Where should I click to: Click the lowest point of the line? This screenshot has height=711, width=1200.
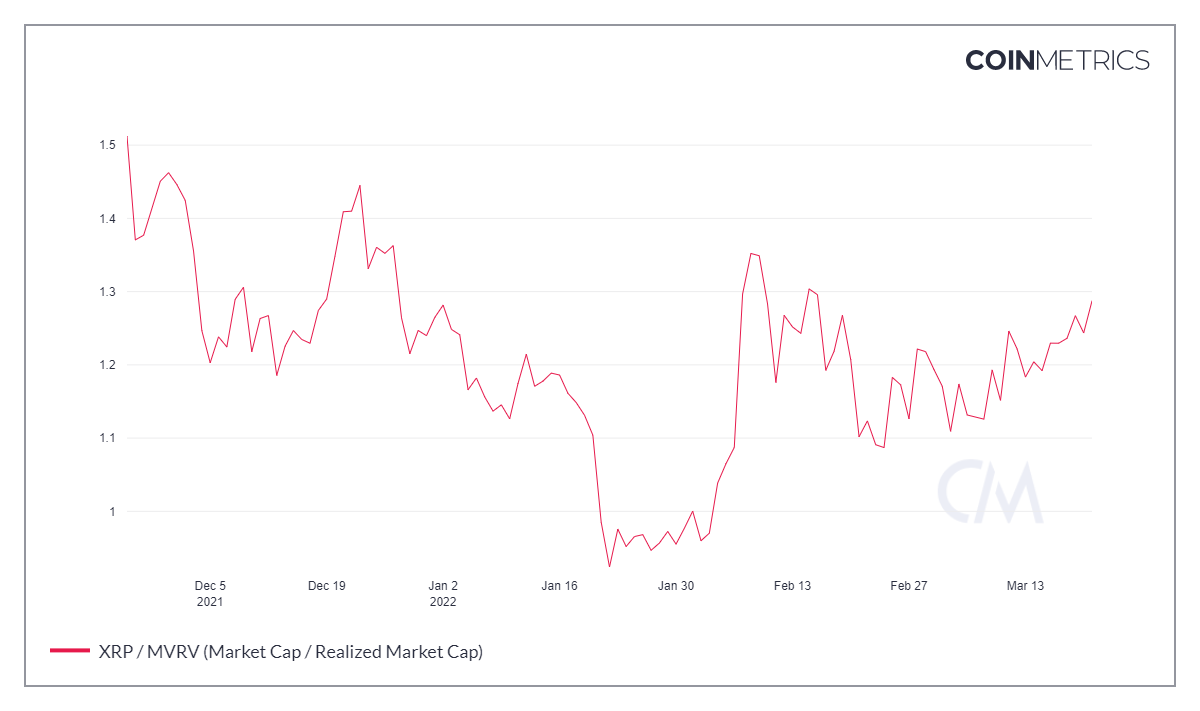tap(609, 567)
